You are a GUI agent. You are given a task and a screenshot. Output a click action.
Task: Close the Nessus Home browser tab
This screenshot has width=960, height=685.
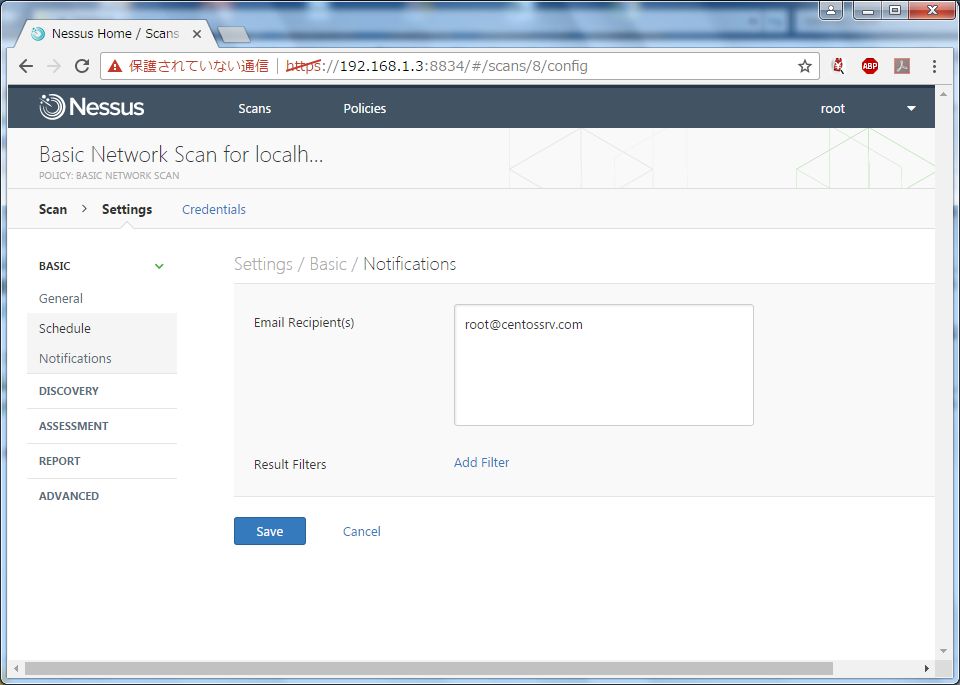click(197, 34)
